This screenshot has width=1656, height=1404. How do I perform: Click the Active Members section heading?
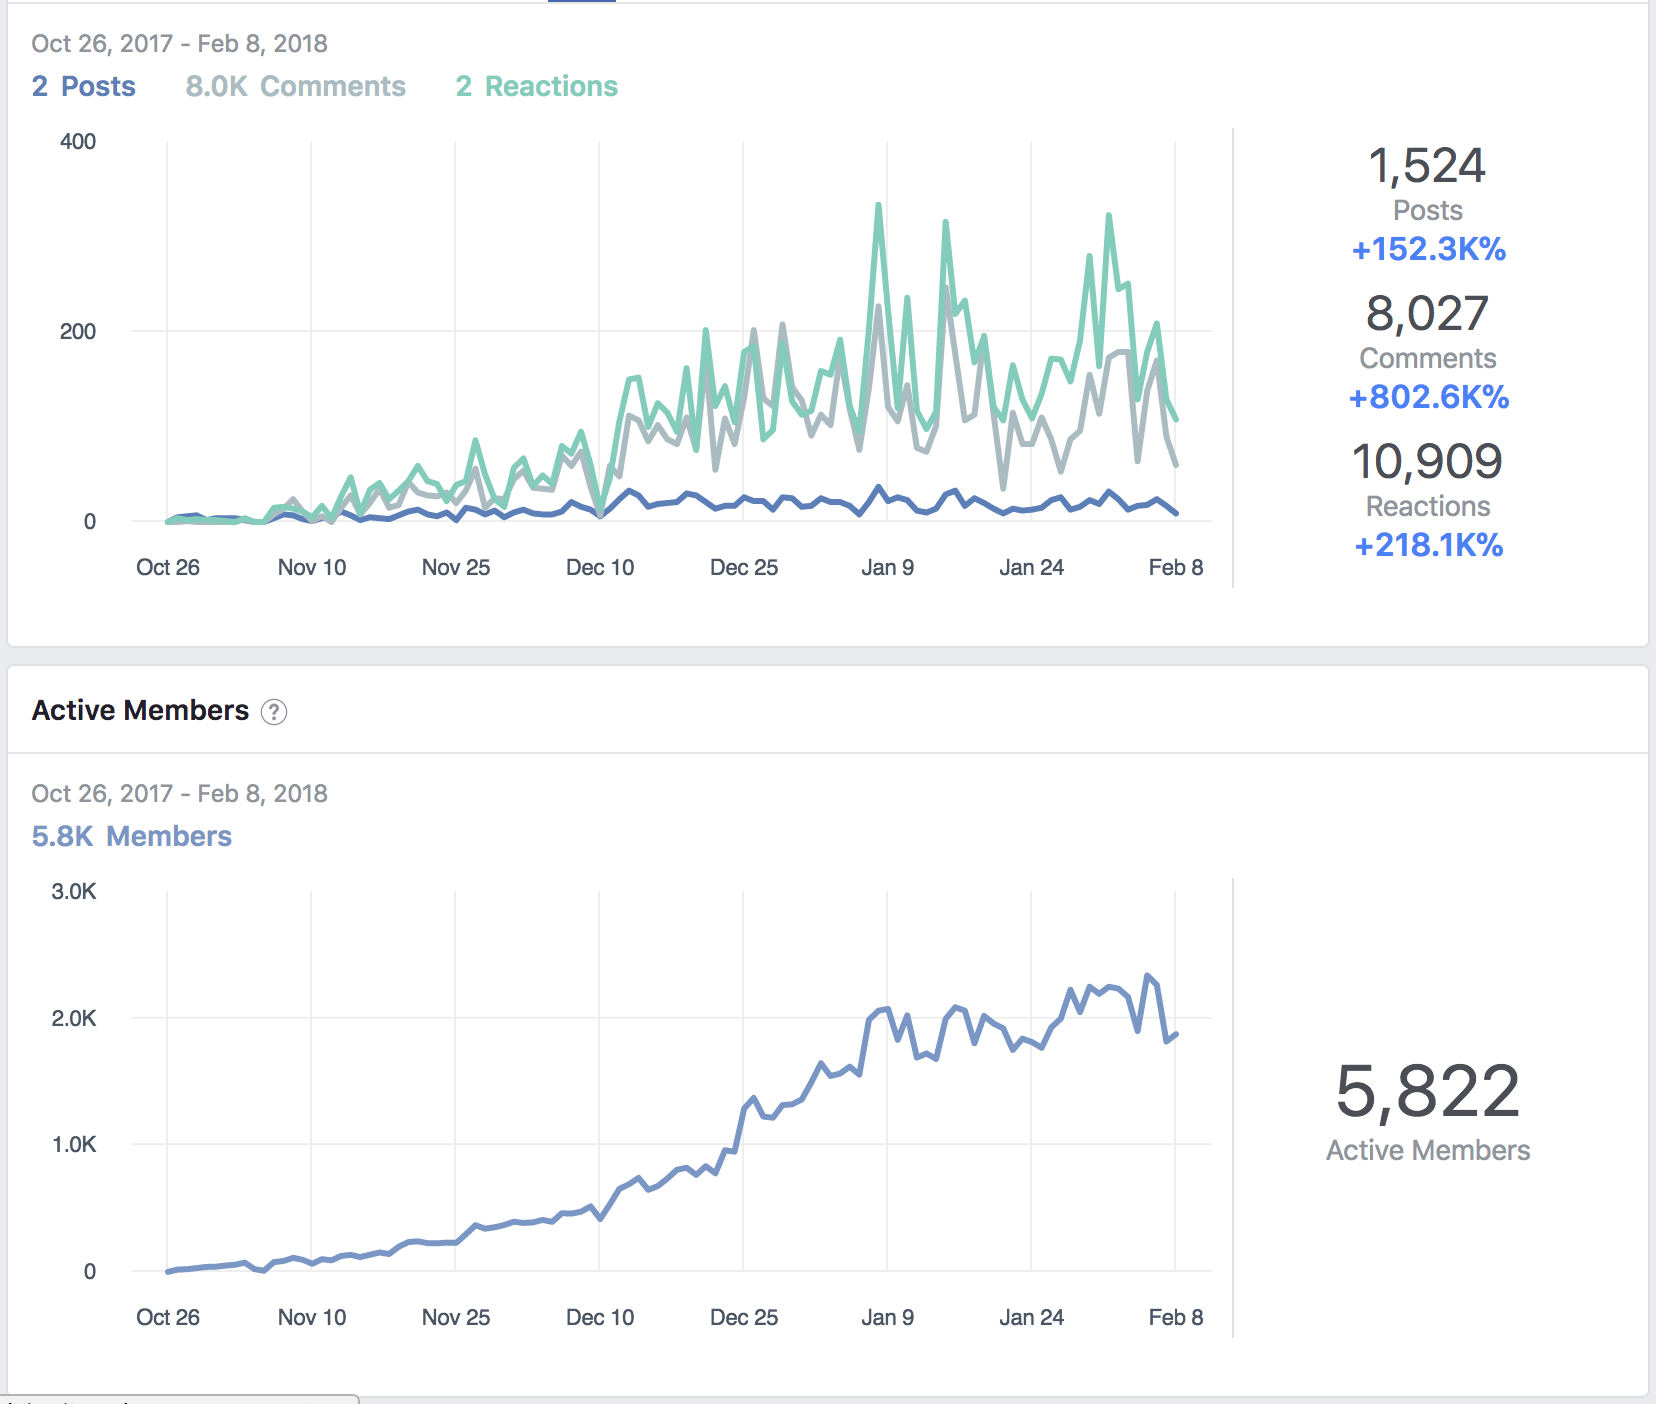[x=140, y=711]
